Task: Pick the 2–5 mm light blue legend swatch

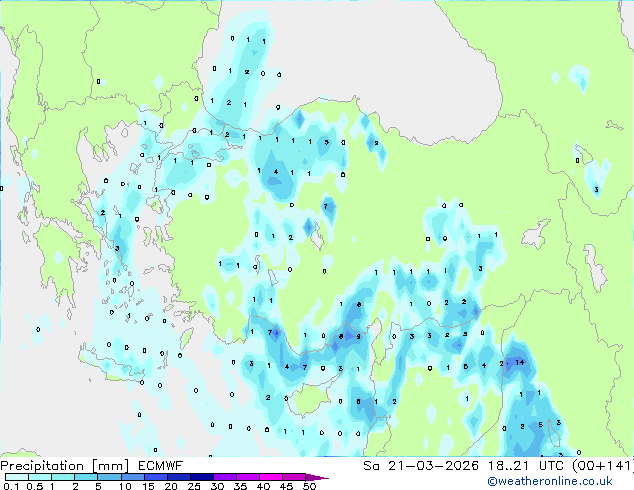Action: (86, 477)
